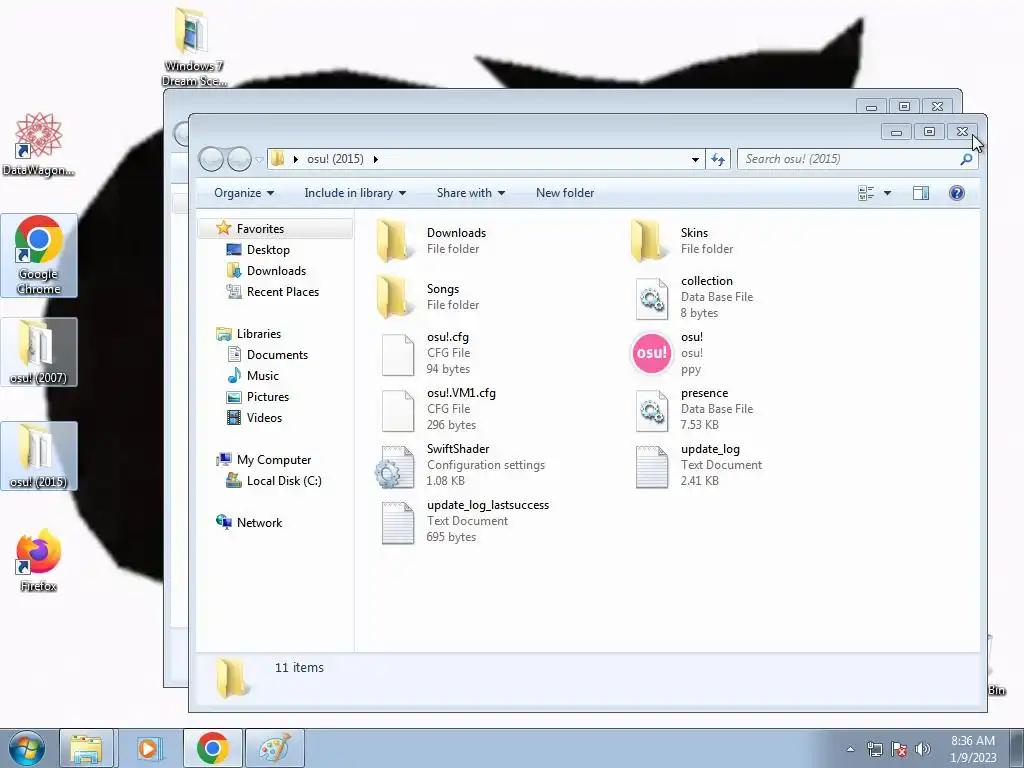This screenshot has height=768, width=1024.
Task: Select the Firefox desktop shortcut
Action: (39, 560)
